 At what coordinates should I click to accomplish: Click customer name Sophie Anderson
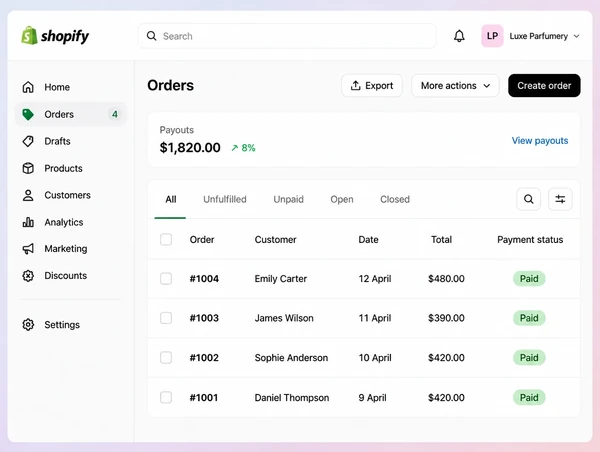291,357
